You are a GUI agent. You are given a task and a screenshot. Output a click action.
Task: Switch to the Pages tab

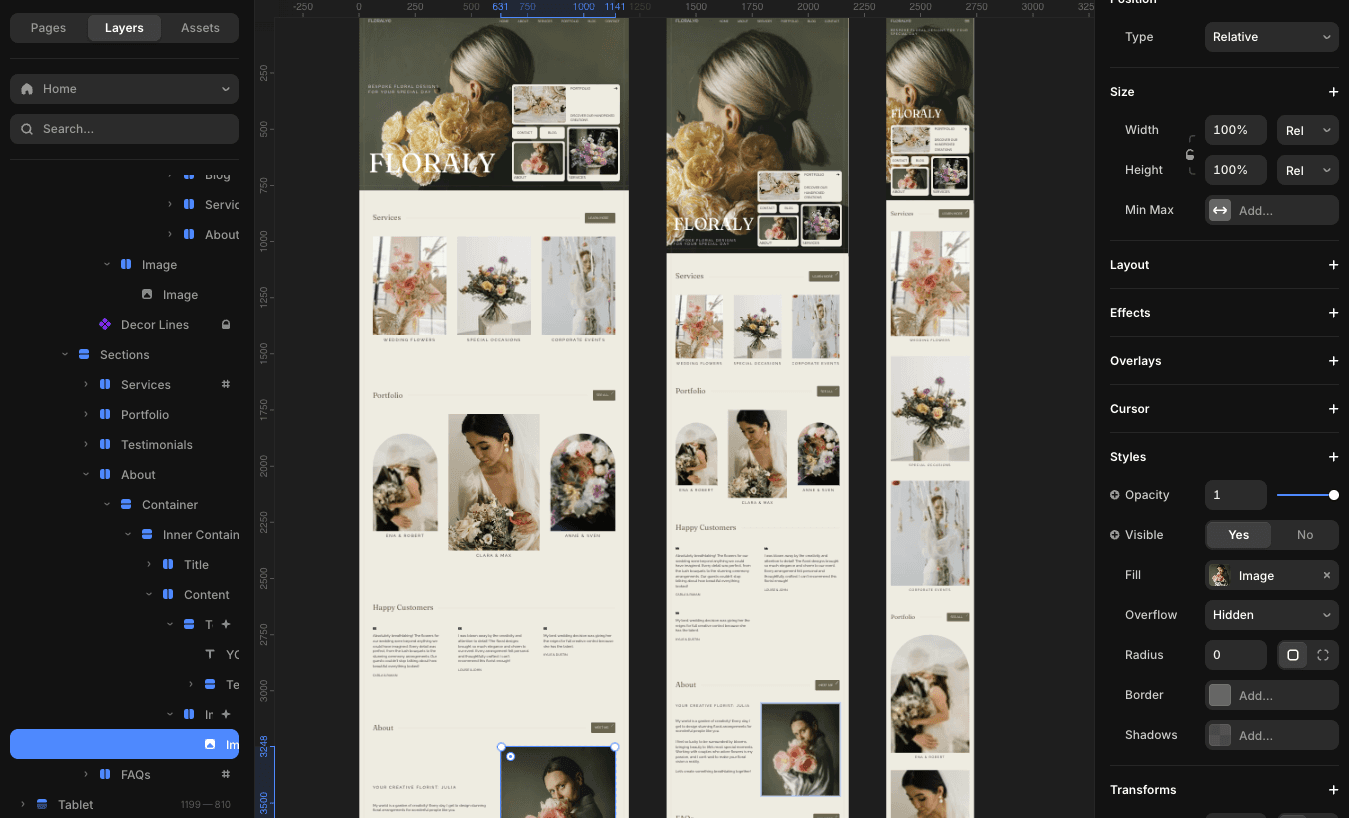[48, 28]
